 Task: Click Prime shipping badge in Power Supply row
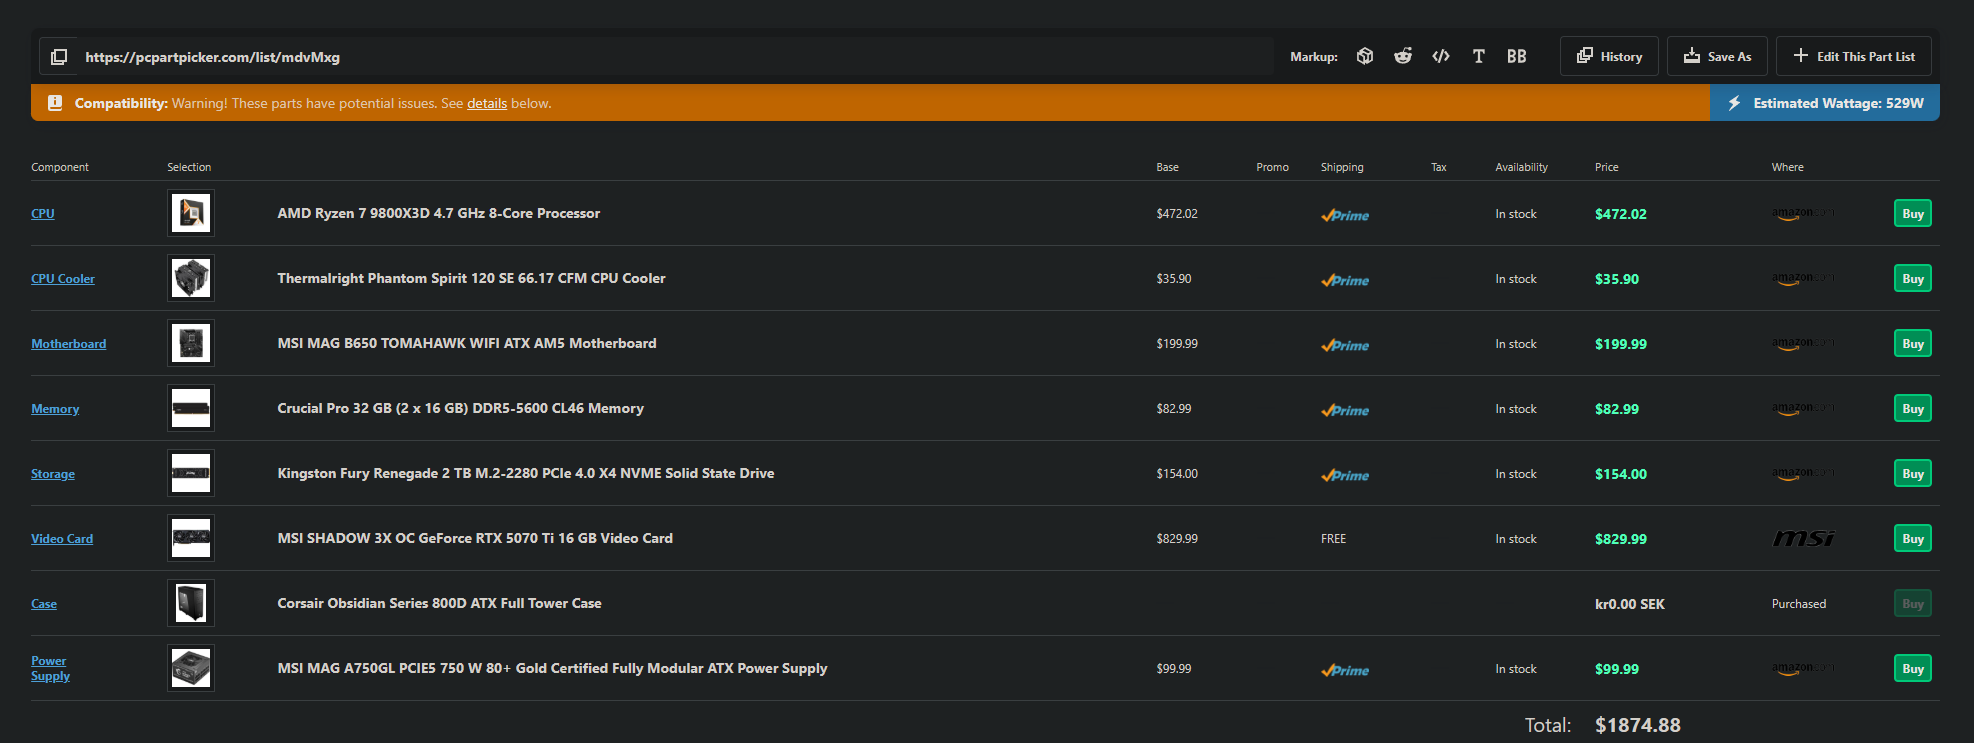pyautogui.click(x=1345, y=669)
